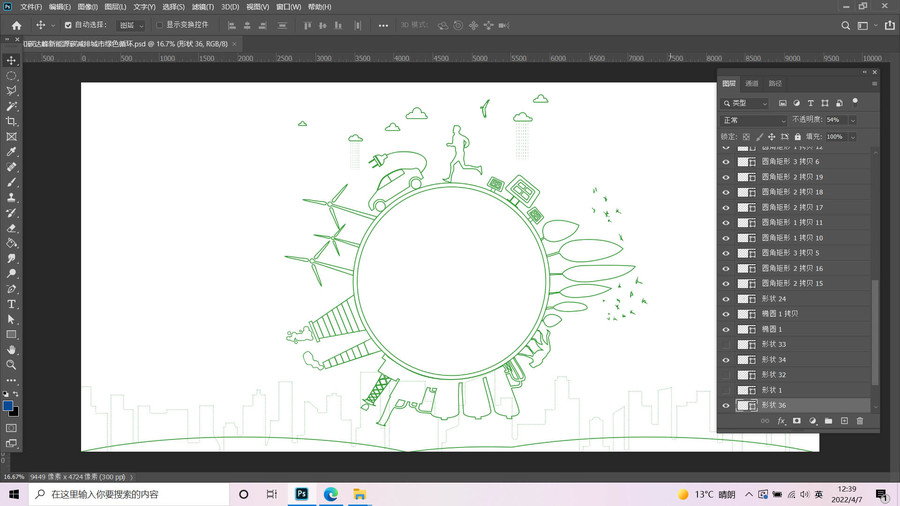Select the Zoom tool
The image size is (900, 506).
click(11, 364)
